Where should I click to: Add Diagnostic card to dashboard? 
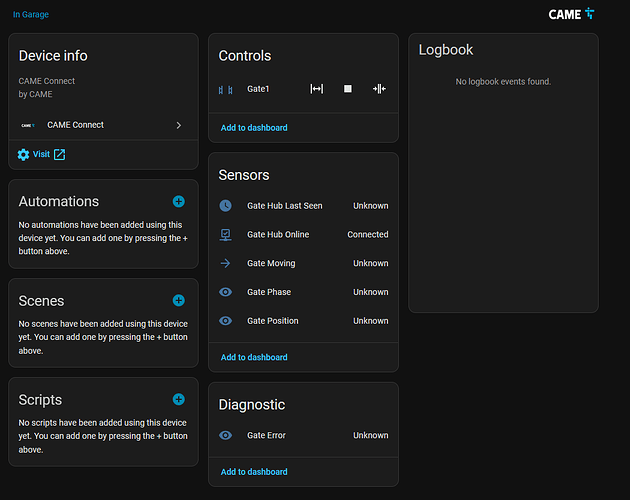point(254,472)
